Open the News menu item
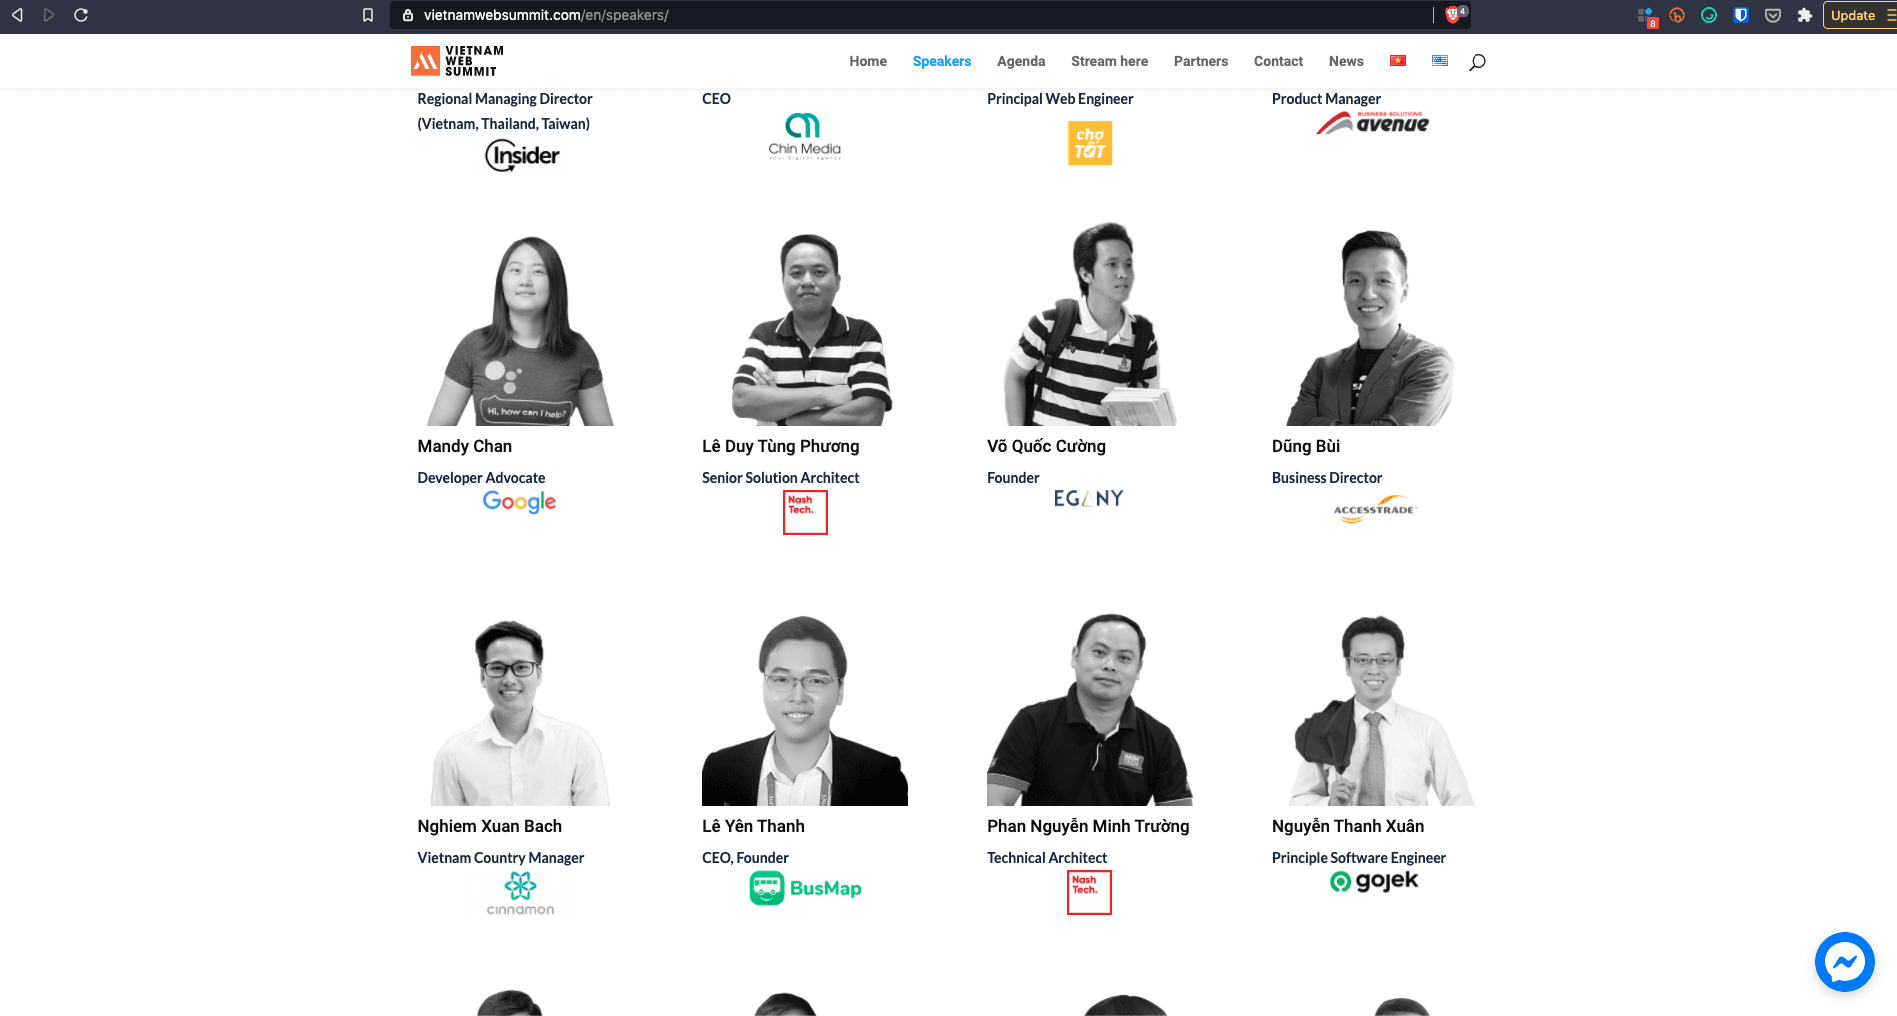 click(x=1346, y=61)
